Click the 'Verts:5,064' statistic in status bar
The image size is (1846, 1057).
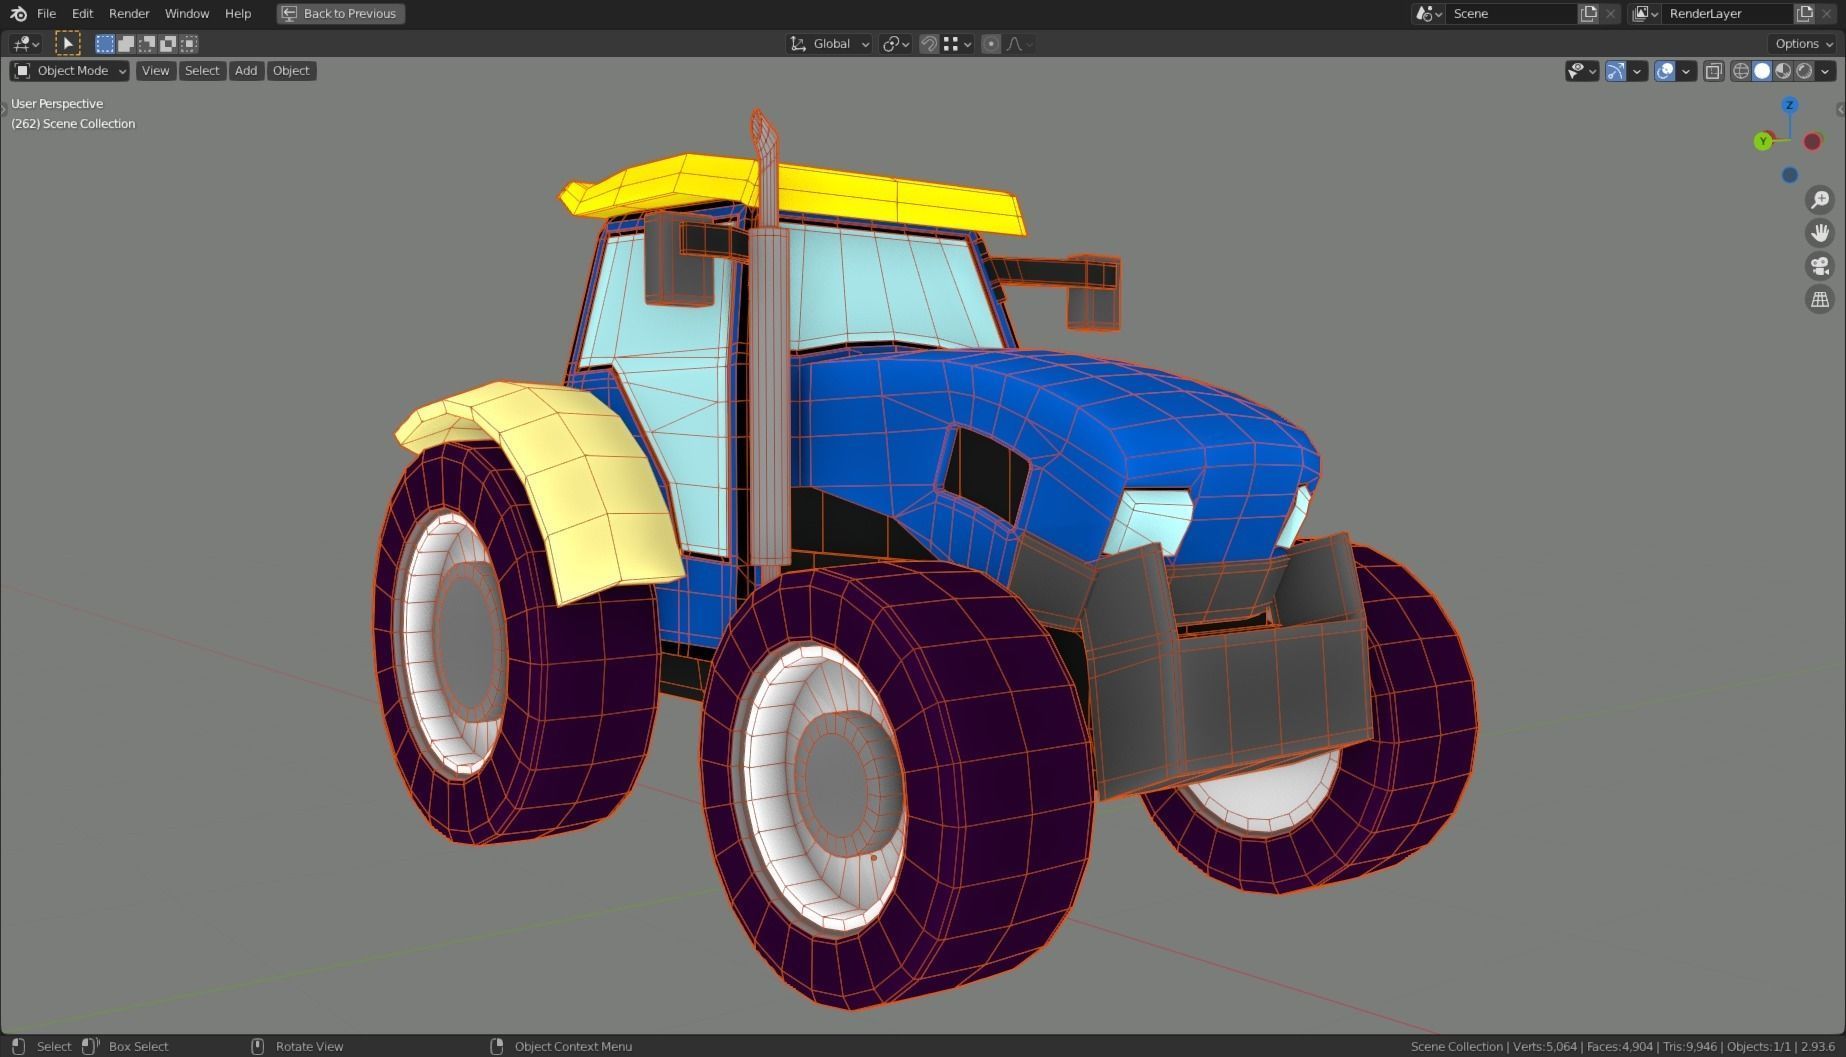(1545, 1046)
